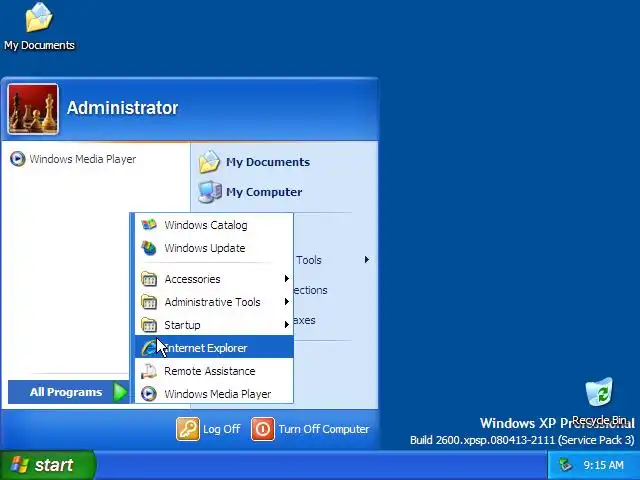The image size is (640, 480).
Task: Expand the Startup submenu arrow
Action: coord(287,325)
